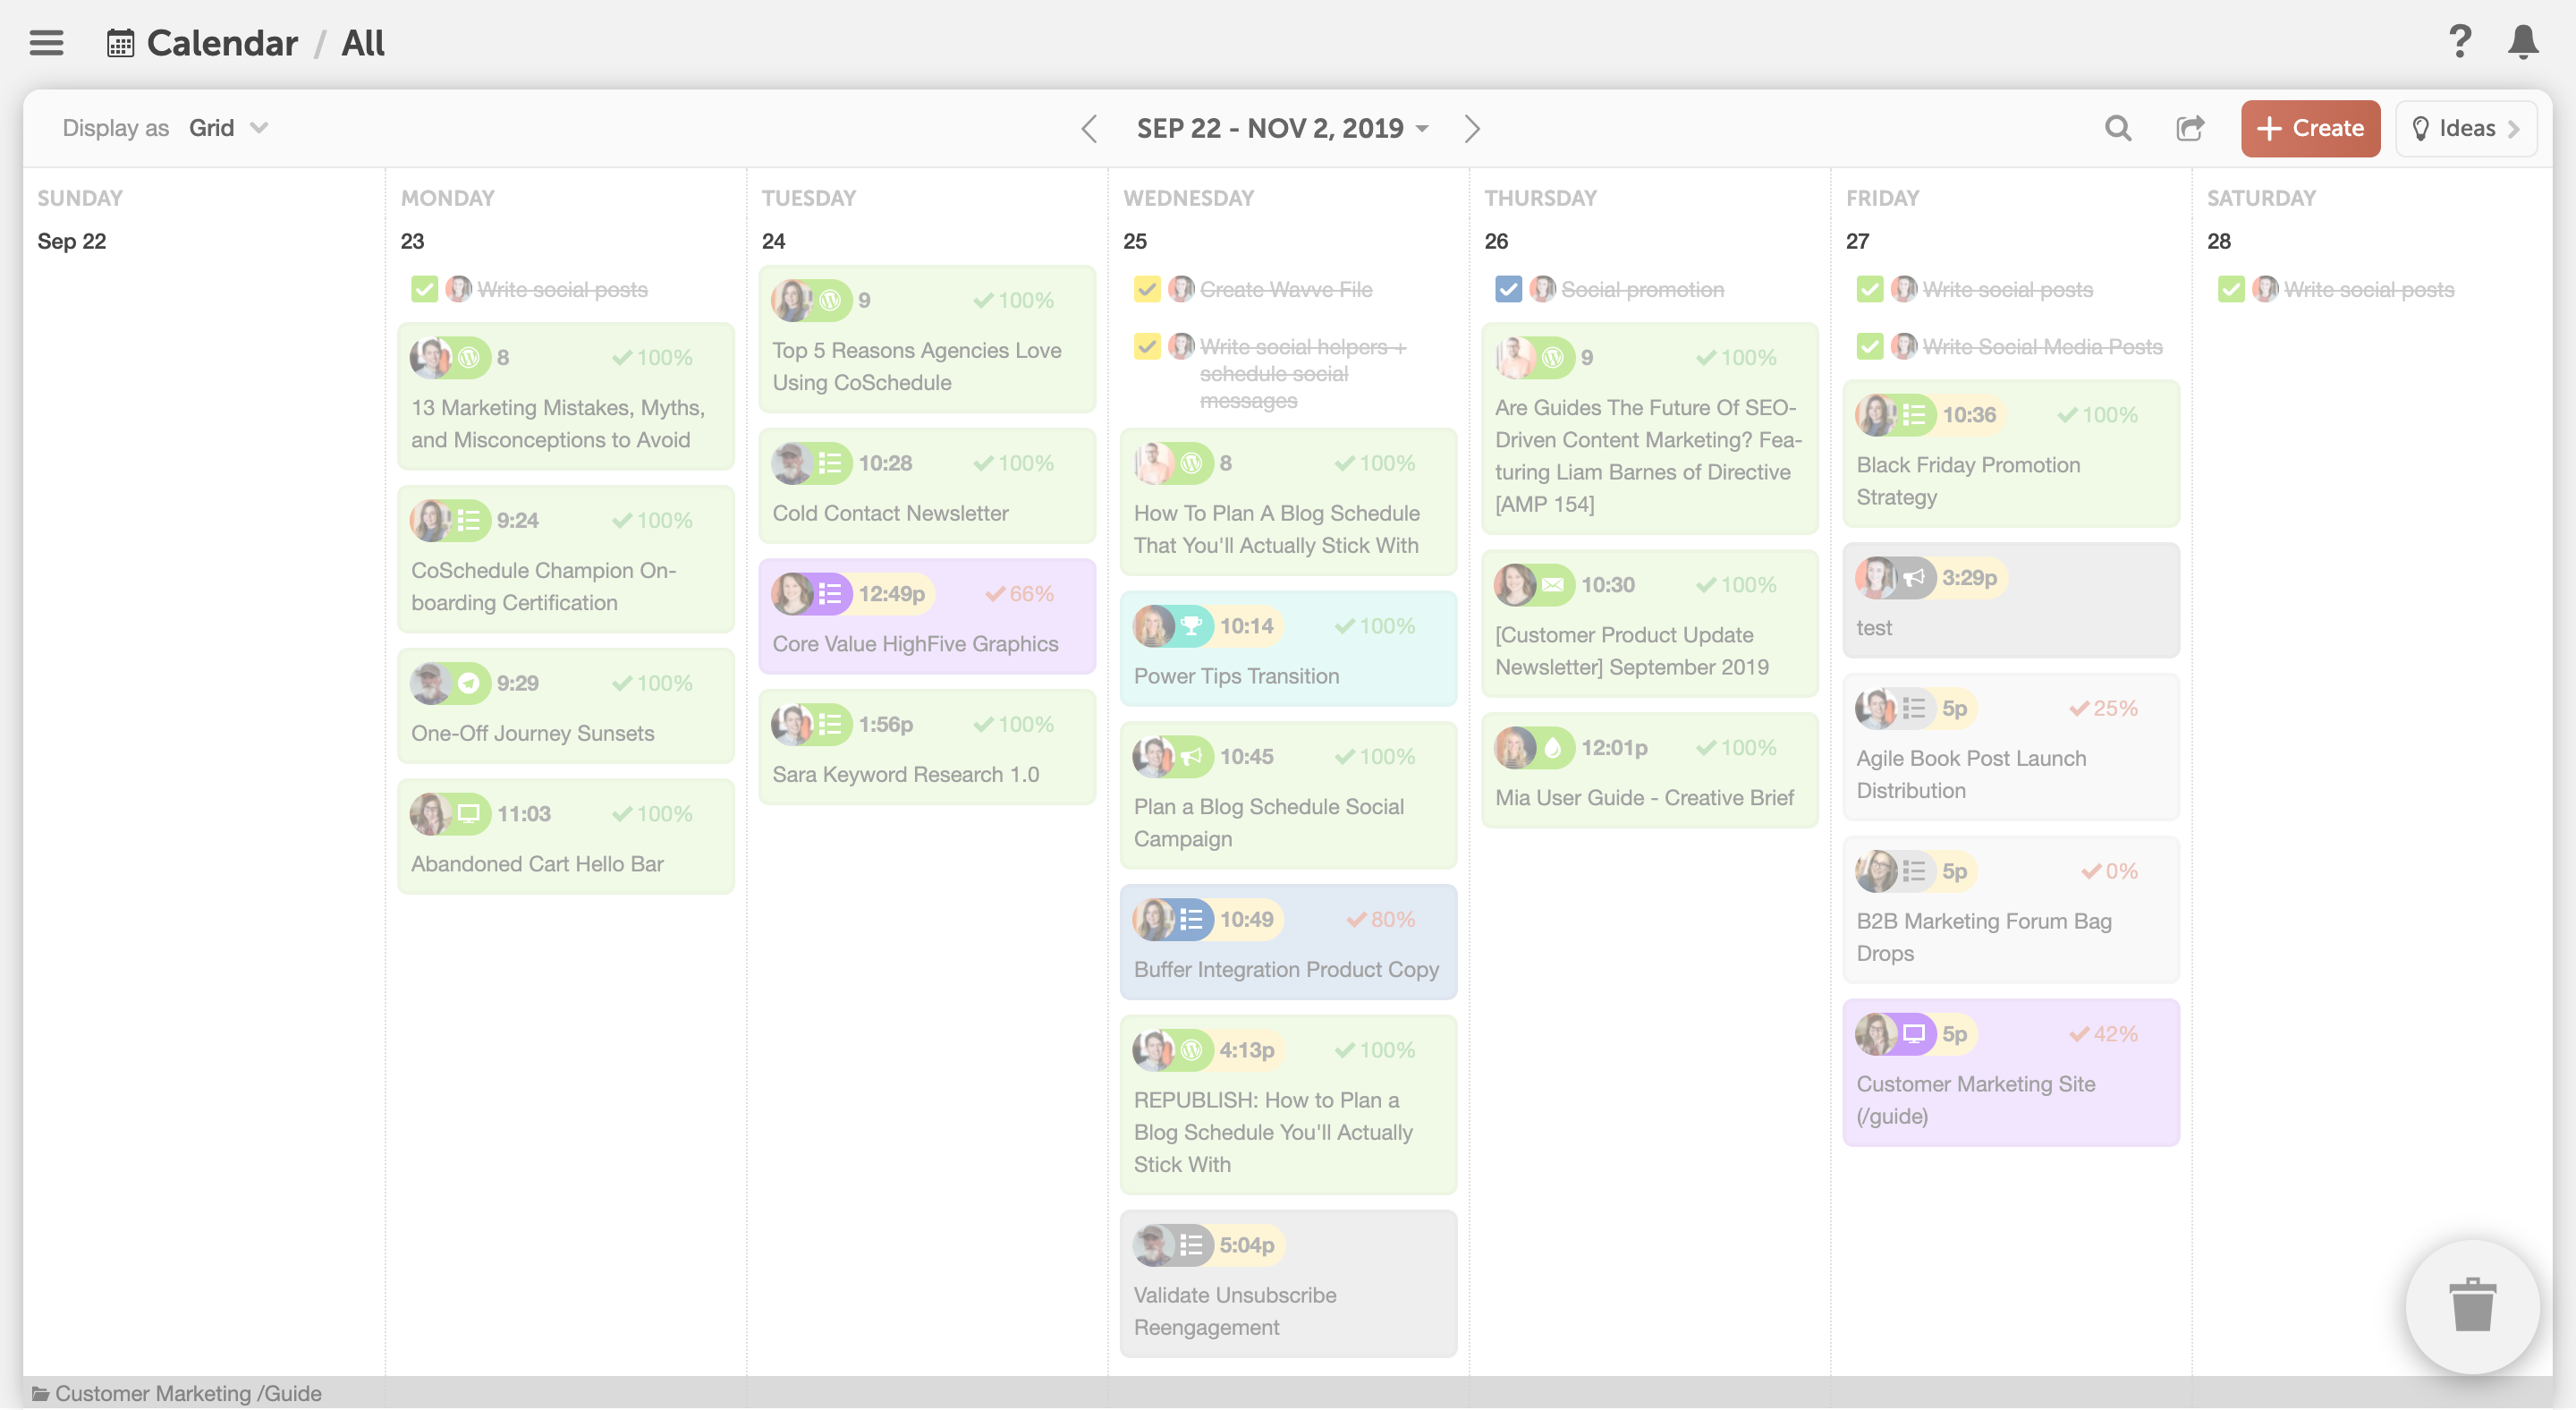This screenshot has width=2576, height=1410.
Task: Open the hamburger main menu
Action: click(x=46, y=43)
